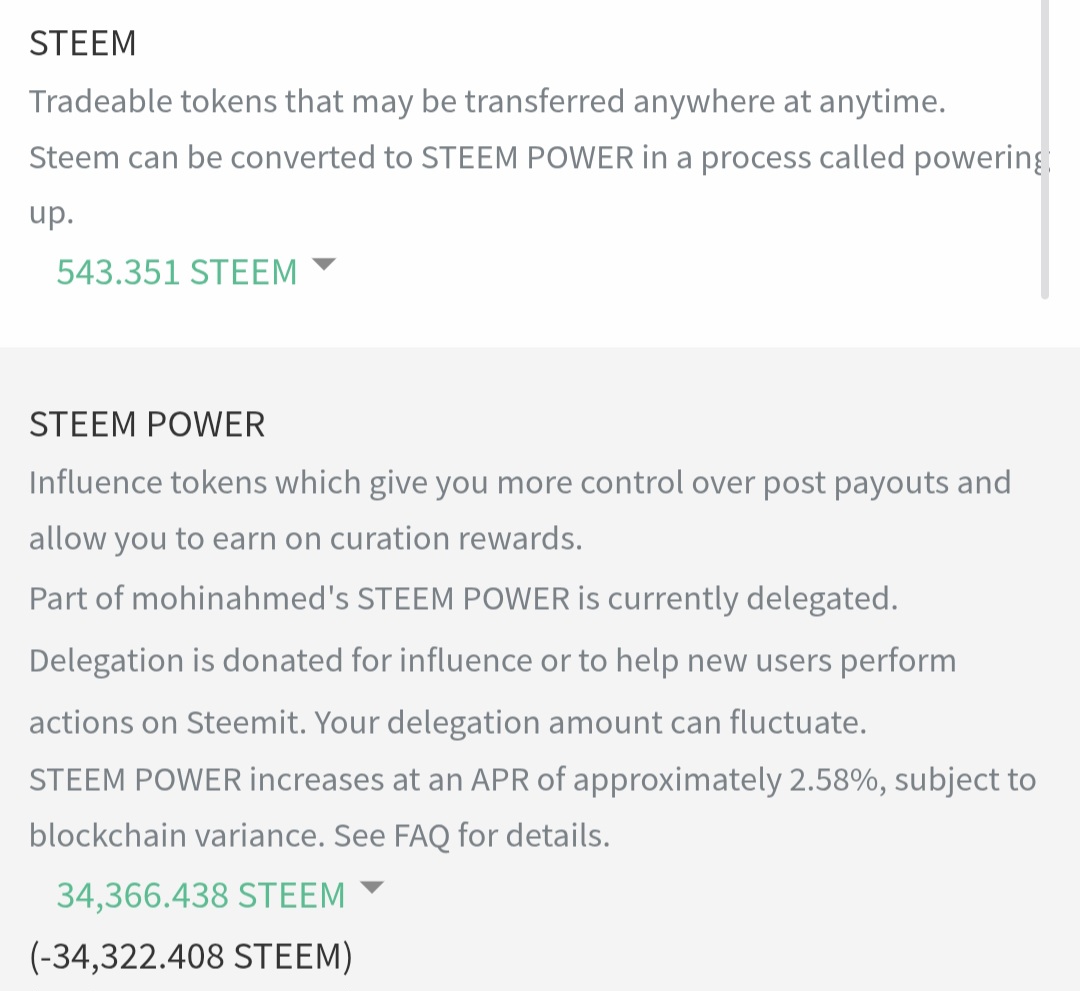Open the 543.351 STEEM balance dropdown
Screen dimensions: 1080x991
click(x=177, y=272)
